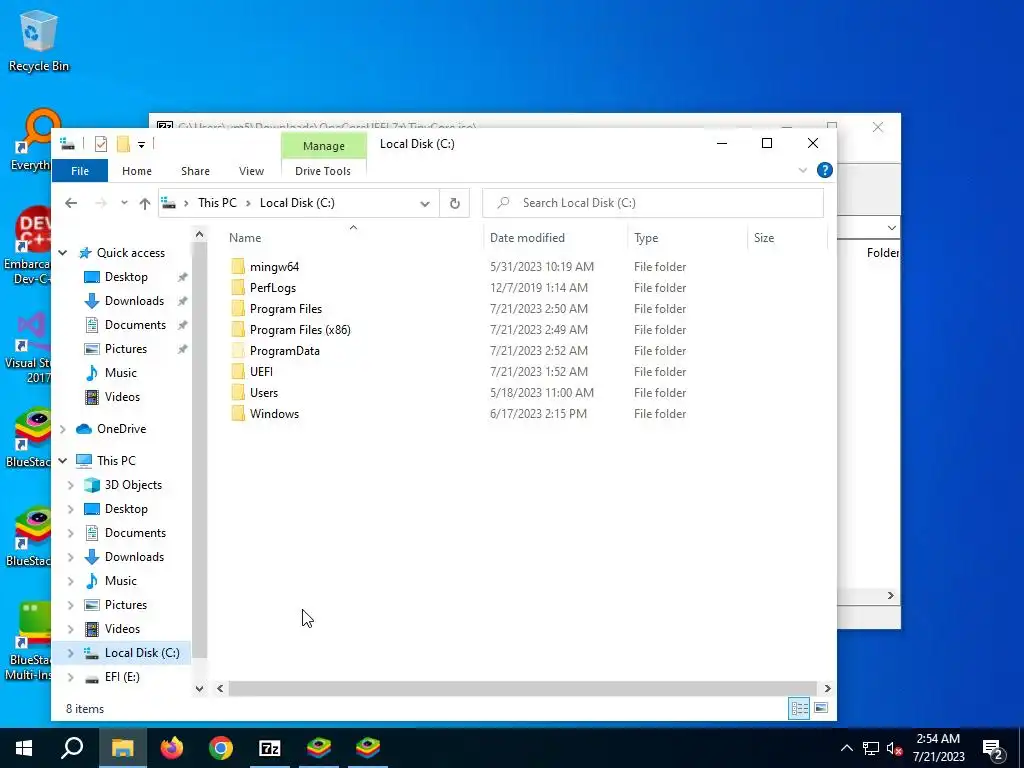Open taskbar Search

pyautogui.click(x=72, y=748)
